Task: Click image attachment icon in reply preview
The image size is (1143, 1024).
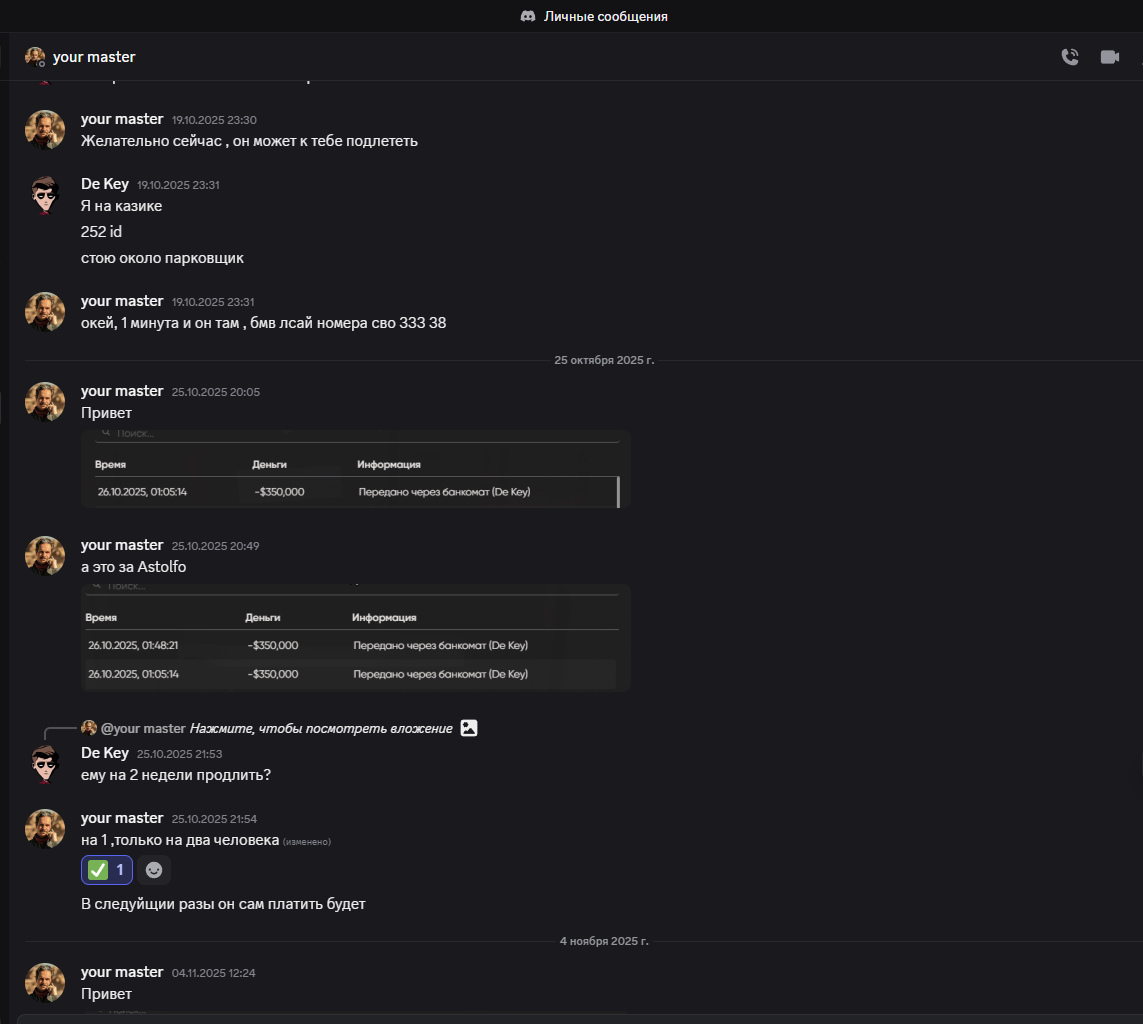Action: coord(469,728)
